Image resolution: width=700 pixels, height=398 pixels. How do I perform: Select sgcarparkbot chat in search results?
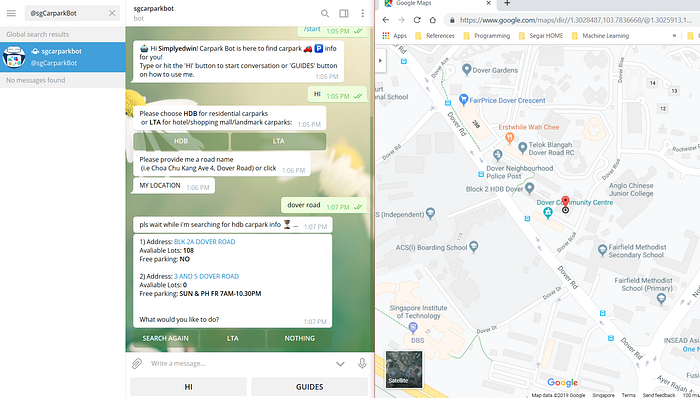tap(62, 57)
